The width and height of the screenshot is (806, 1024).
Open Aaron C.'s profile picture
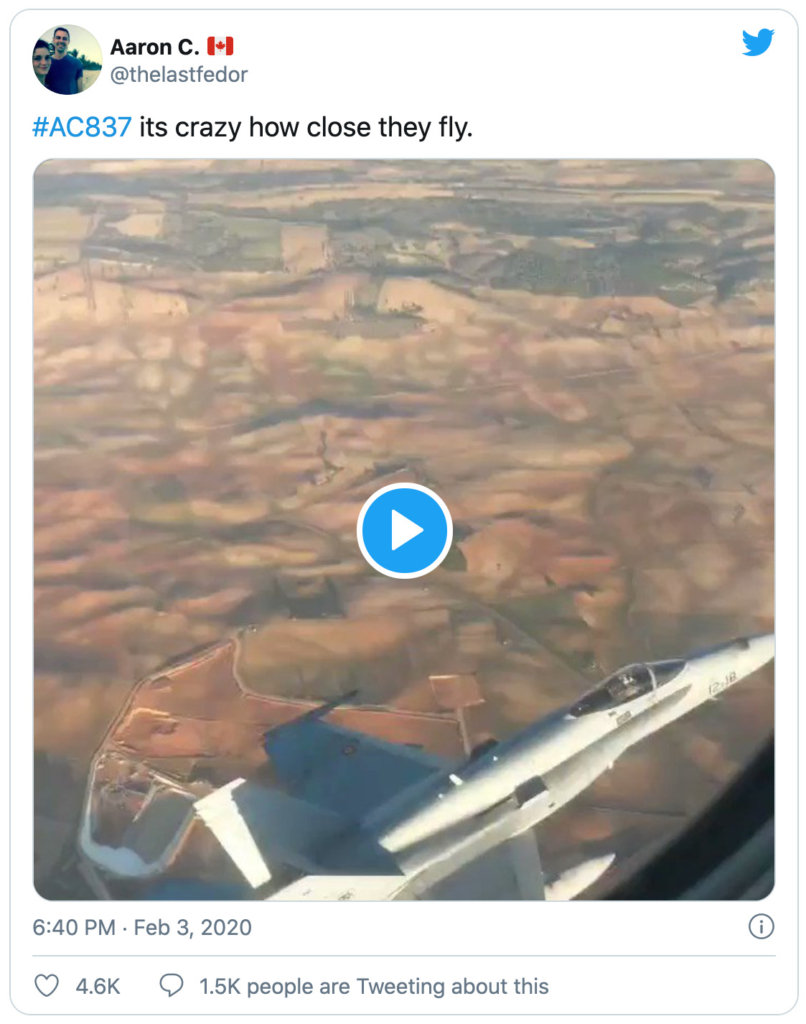(67, 59)
